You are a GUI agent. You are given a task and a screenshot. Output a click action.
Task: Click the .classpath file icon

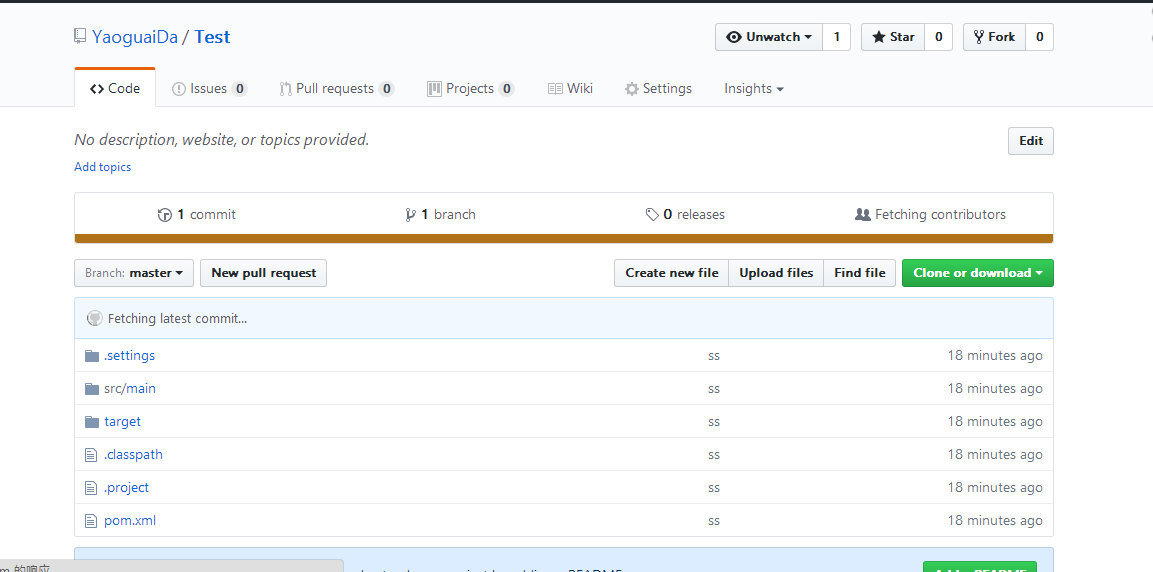[92, 455]
